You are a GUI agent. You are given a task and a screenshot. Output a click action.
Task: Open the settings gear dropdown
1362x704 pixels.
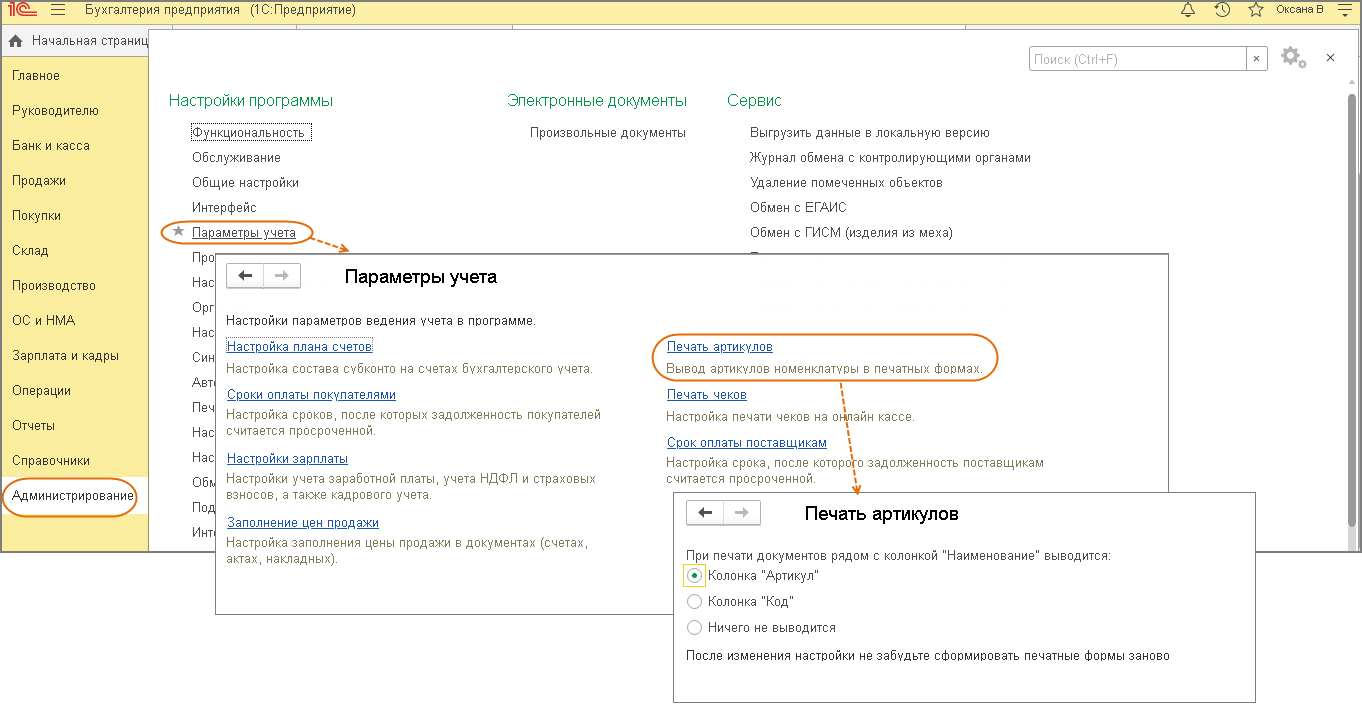click(x=1294, y=58)
